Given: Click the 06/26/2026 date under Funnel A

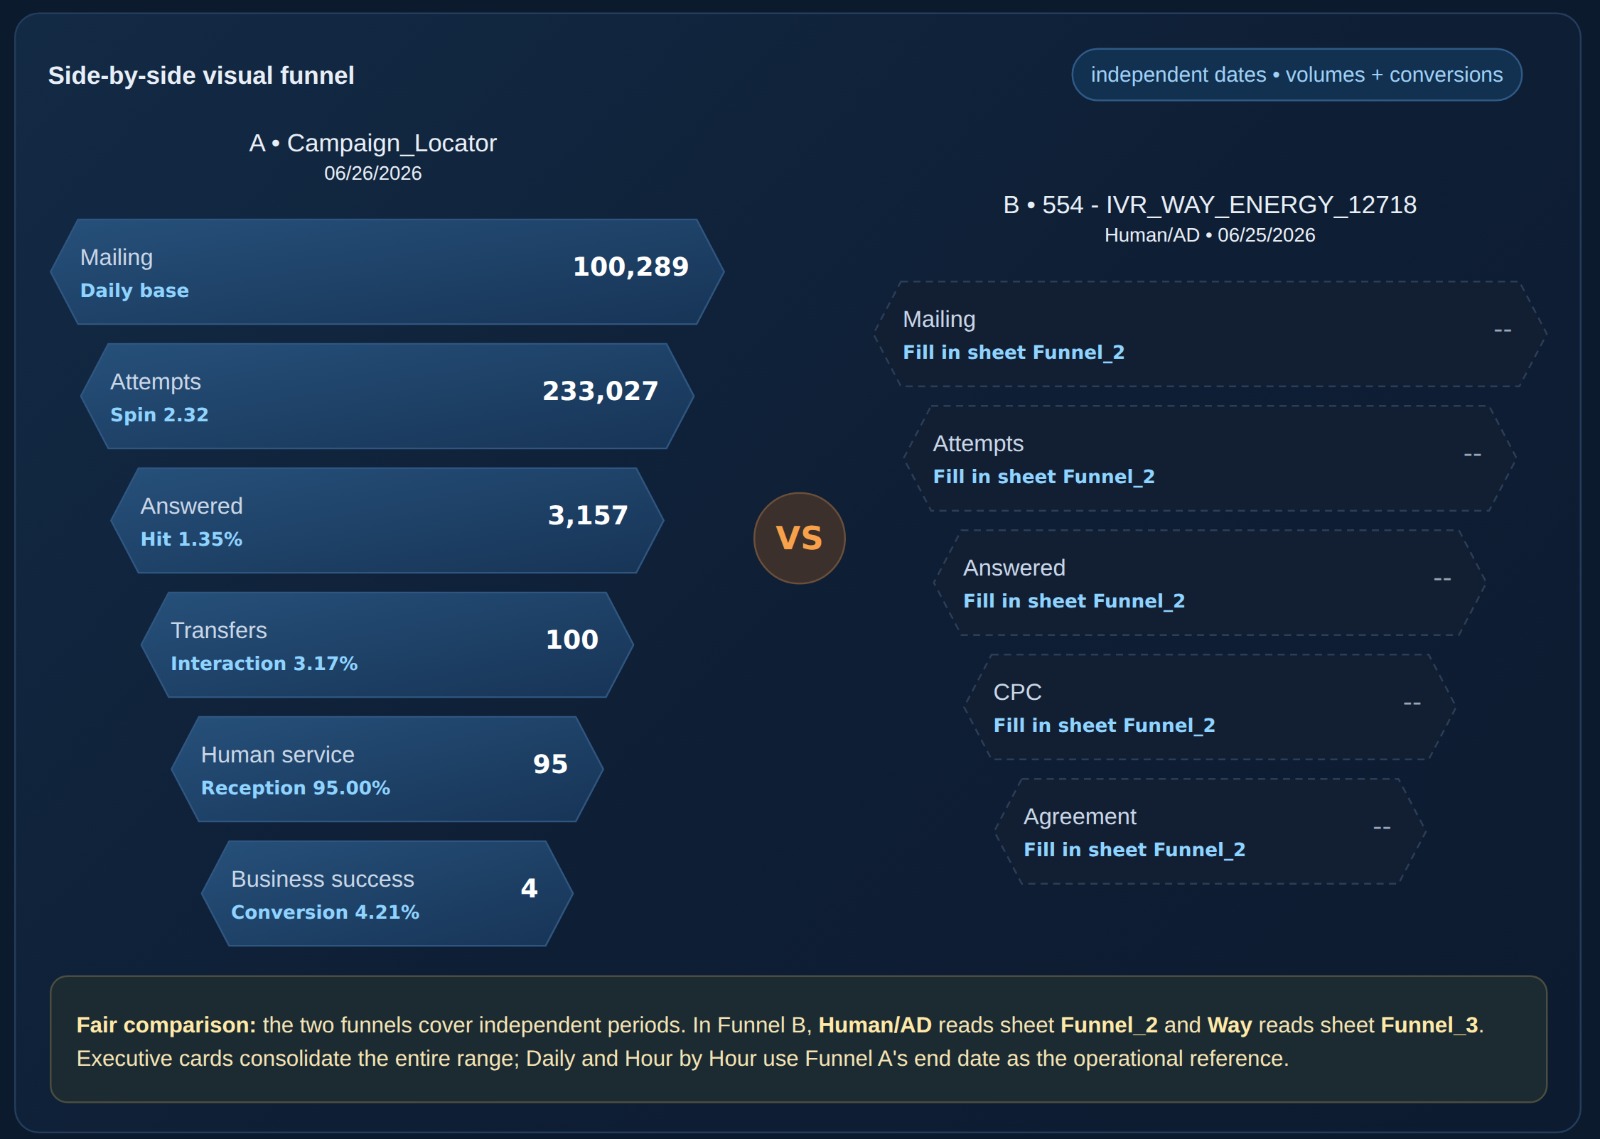Looking at the screenshot, I should (x=373, y=173).
